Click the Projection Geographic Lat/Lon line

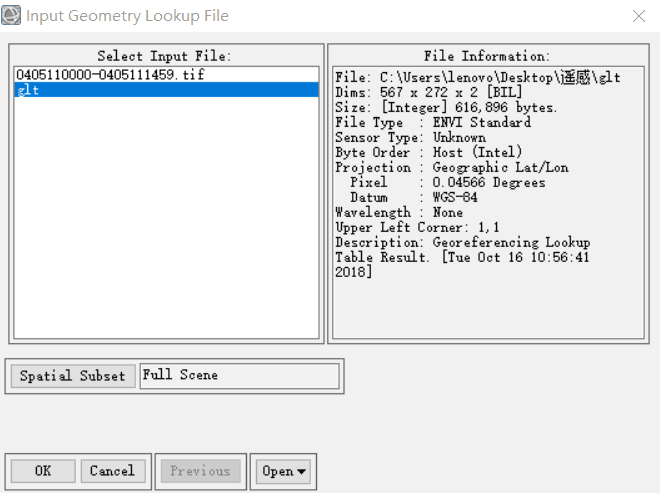click(x=452, y=168)
